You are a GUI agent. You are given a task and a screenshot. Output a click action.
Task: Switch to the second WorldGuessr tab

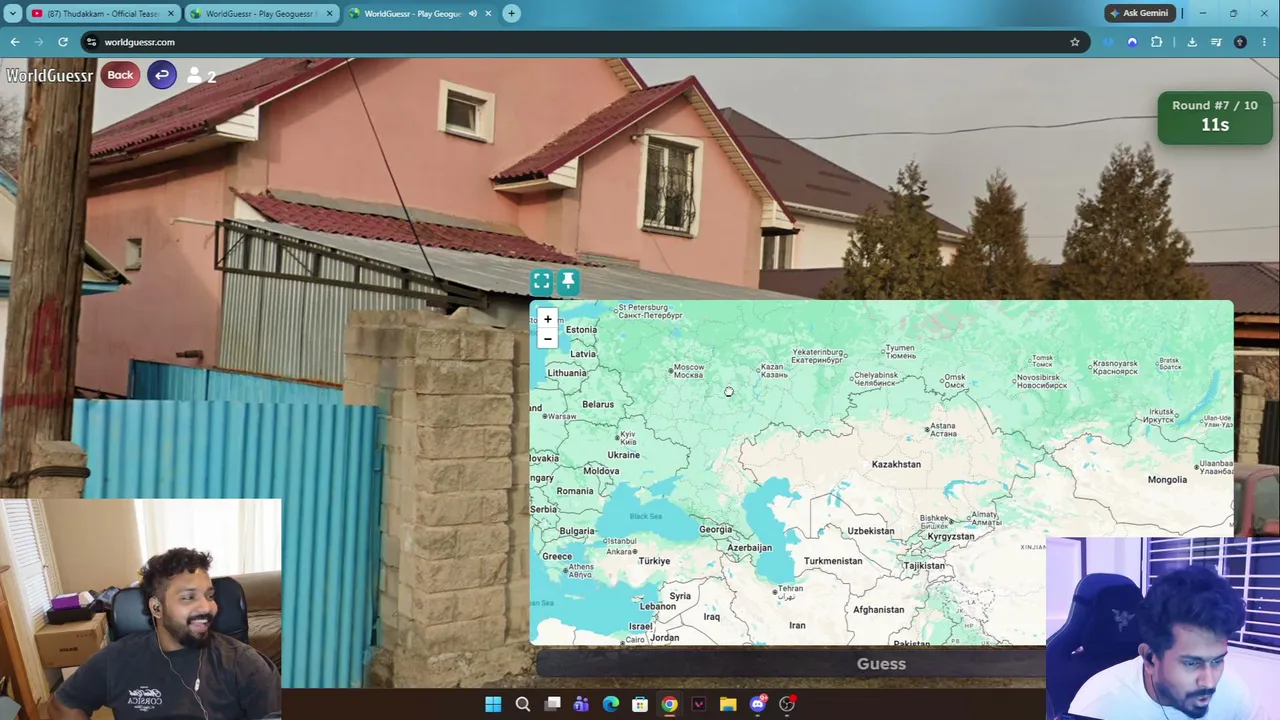tap(262, 14)
